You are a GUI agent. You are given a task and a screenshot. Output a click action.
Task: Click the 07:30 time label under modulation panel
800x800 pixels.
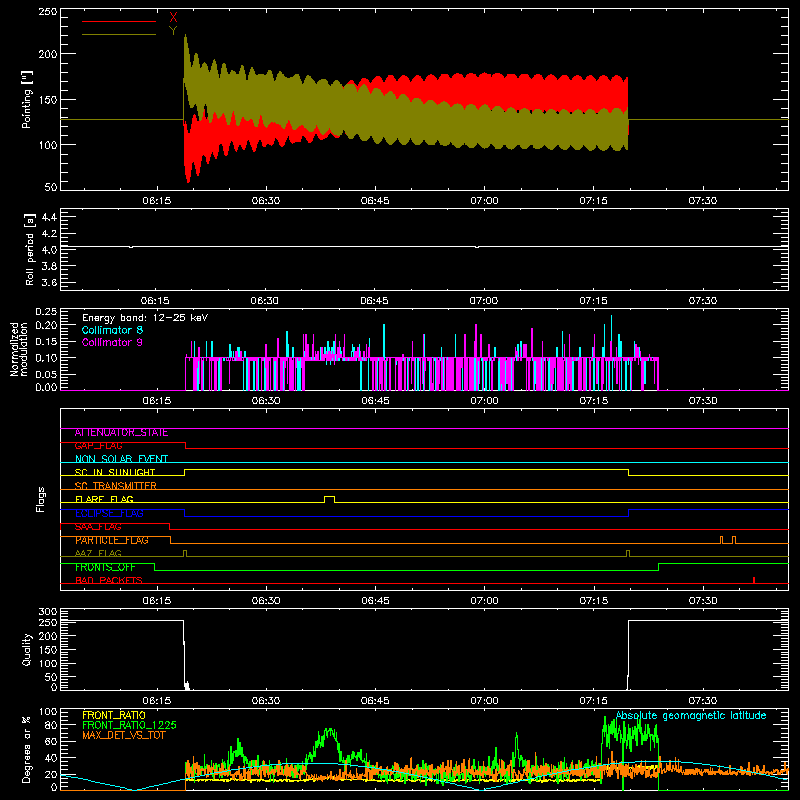[703, 401]
